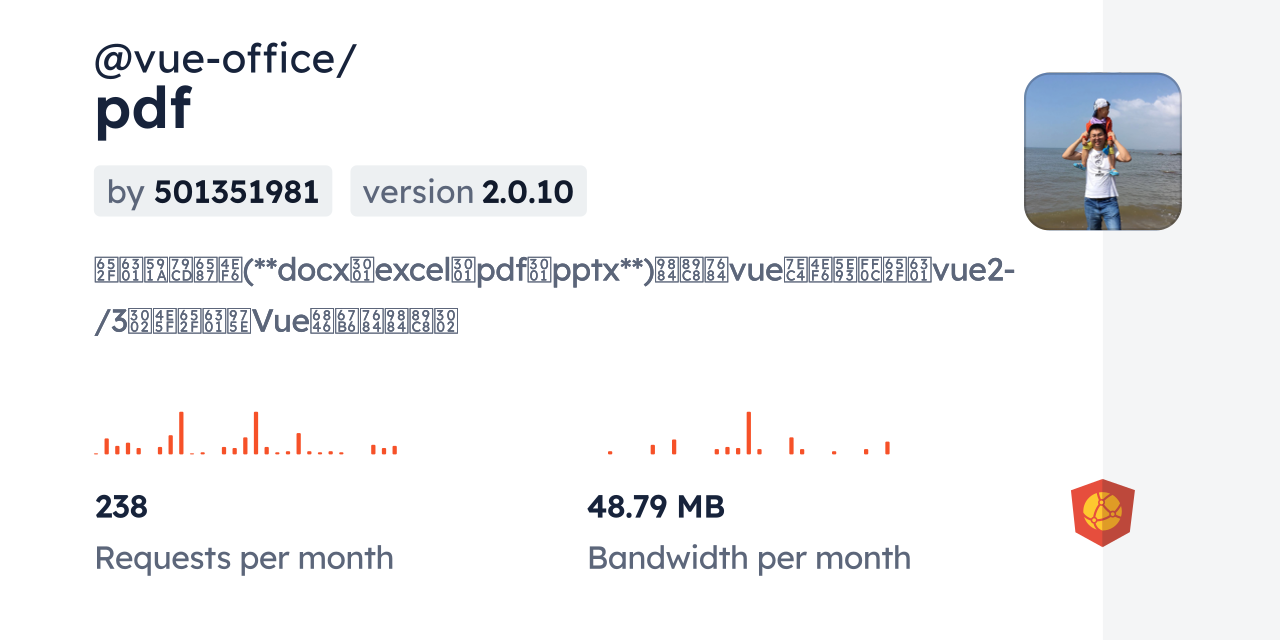Click the "pdf" package title
This screenshot has width=1280, height=640.
click(142, 109)
